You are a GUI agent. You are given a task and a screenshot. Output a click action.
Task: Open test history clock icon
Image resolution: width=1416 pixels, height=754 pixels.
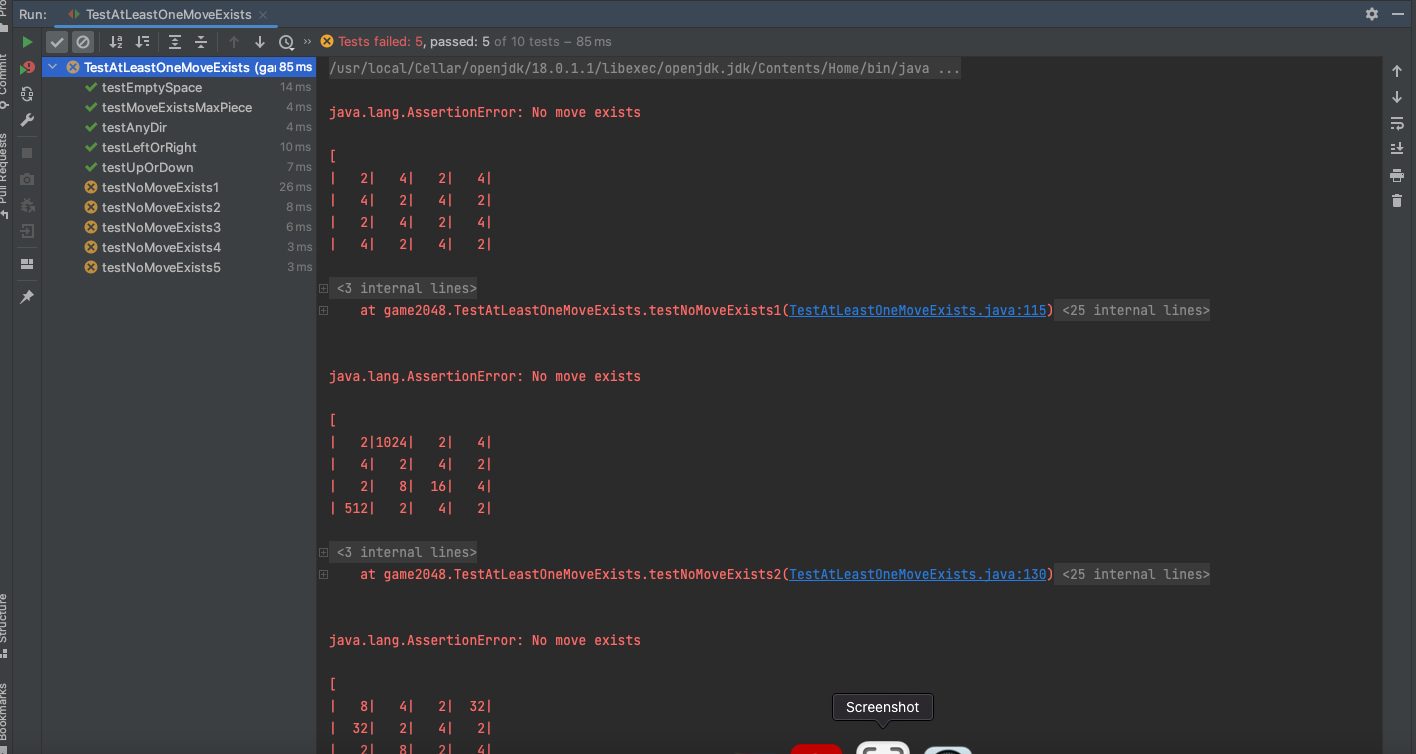click(287, 42)
